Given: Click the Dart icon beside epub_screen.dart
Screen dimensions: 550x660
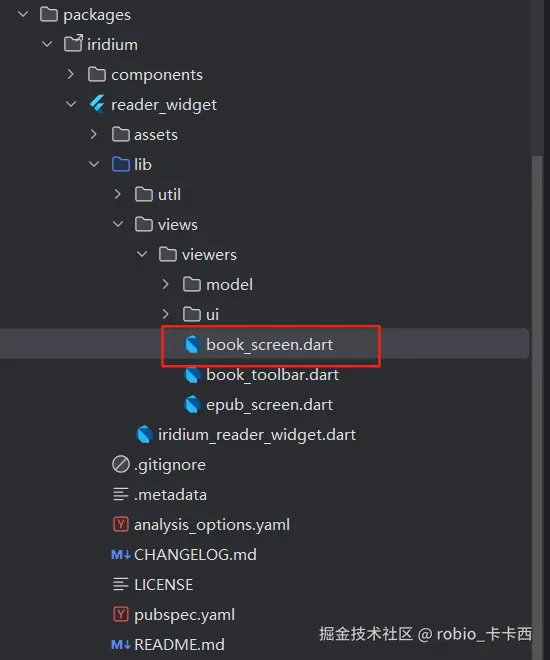Looking at the screenshot, I should 192,405.
